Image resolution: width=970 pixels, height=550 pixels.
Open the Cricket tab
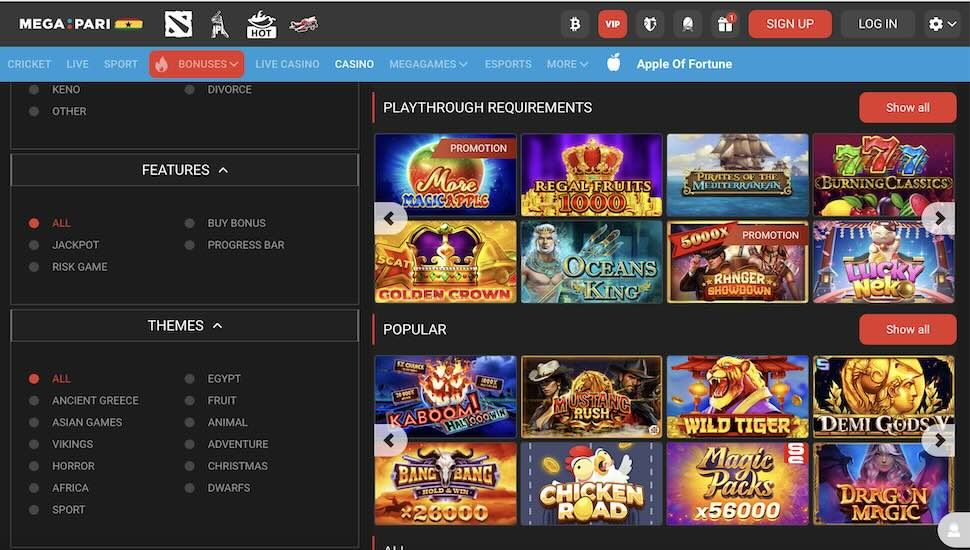29,64
